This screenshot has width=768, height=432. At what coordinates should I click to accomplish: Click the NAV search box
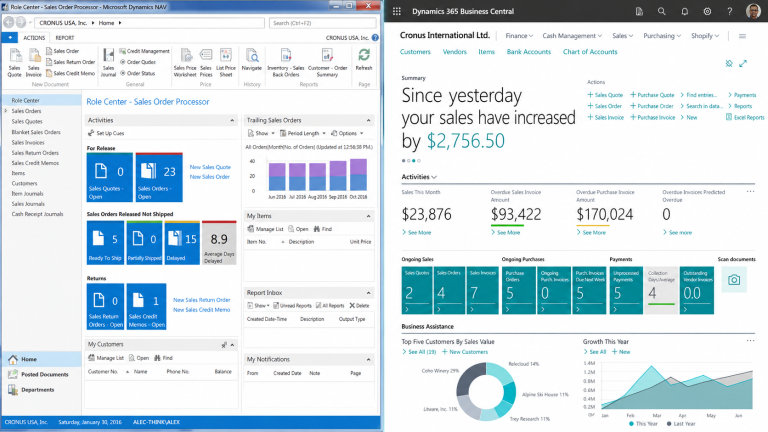click(x=323, y=23)
